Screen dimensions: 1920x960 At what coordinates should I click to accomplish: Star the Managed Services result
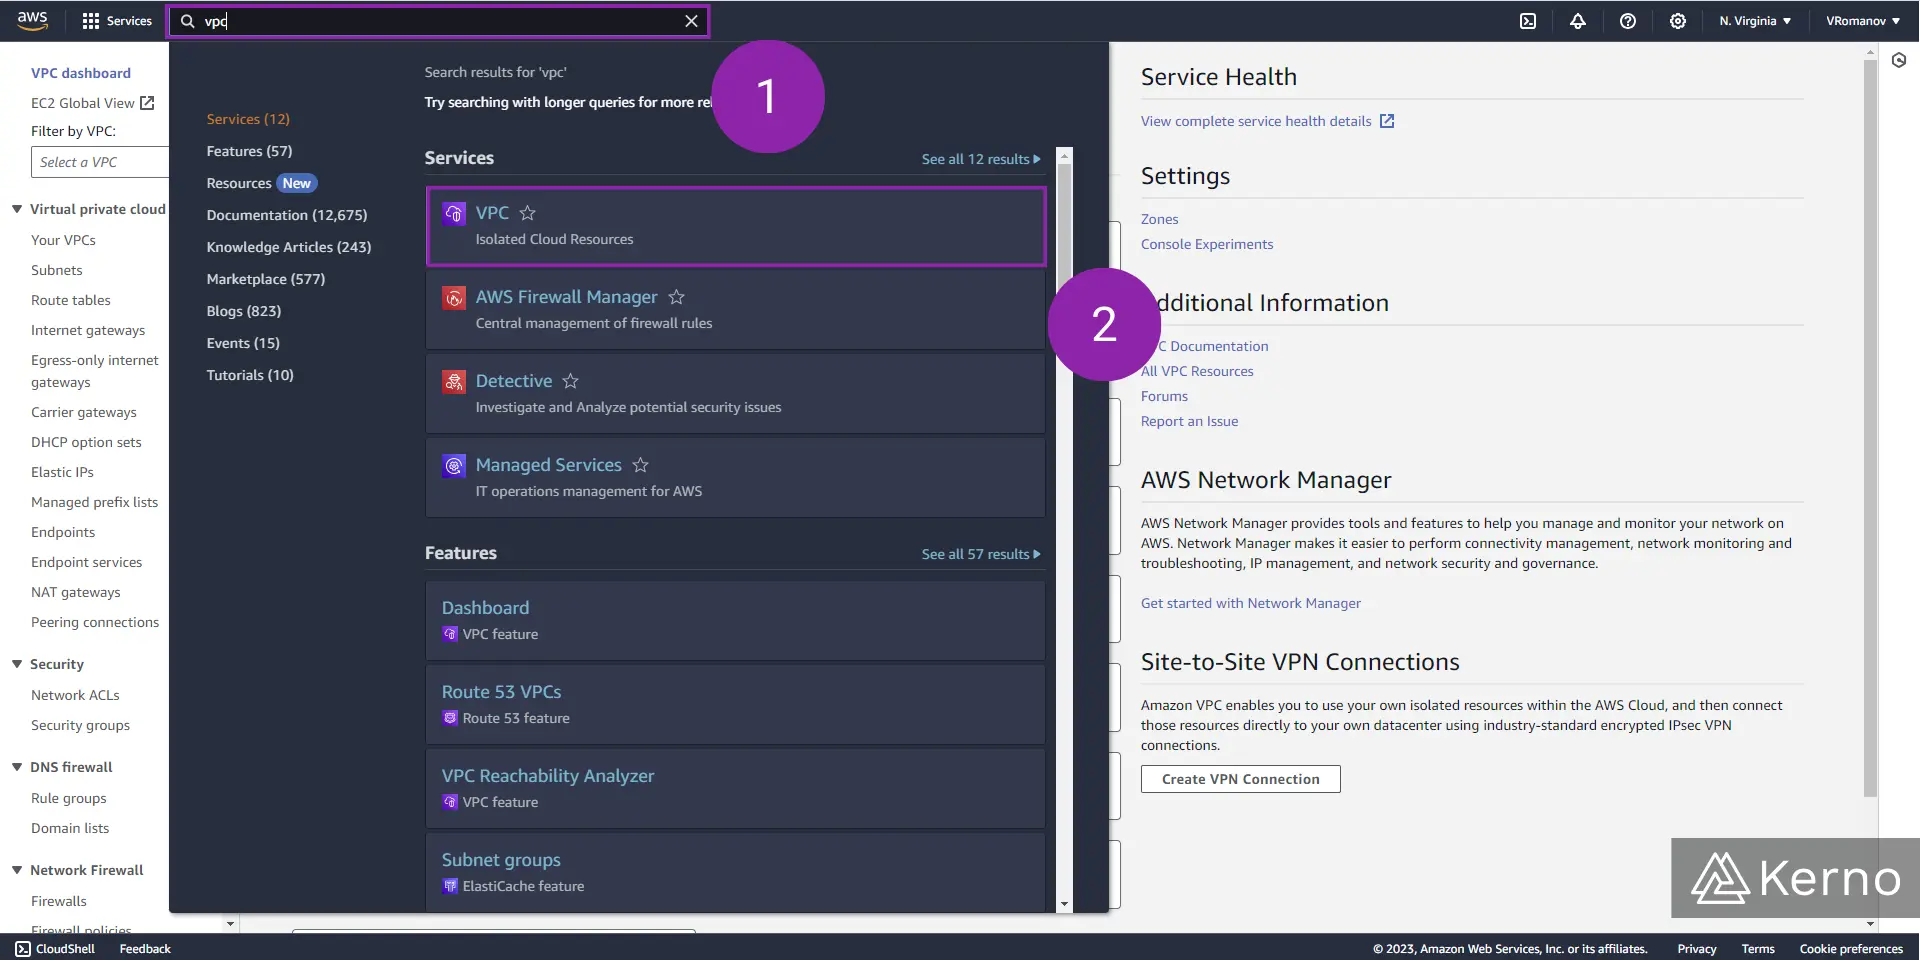[641, 465]
